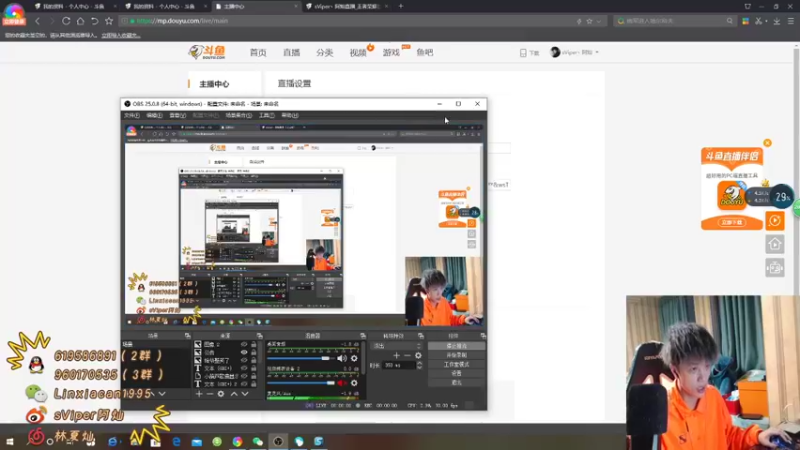Toggle lock of first source row
Viewport: 800px width, 450px height.
[254, 345]
